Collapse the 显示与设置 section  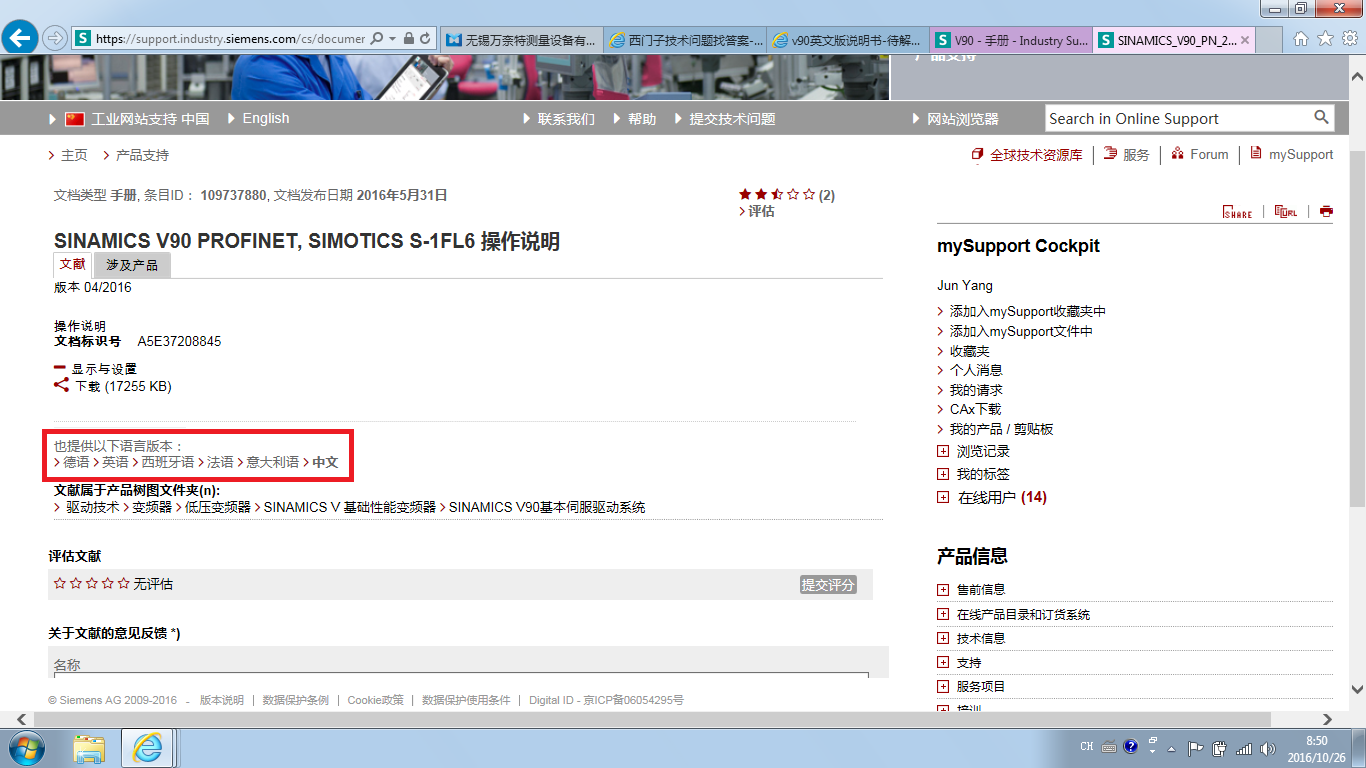pyautogui.click(x=60, y=368)
